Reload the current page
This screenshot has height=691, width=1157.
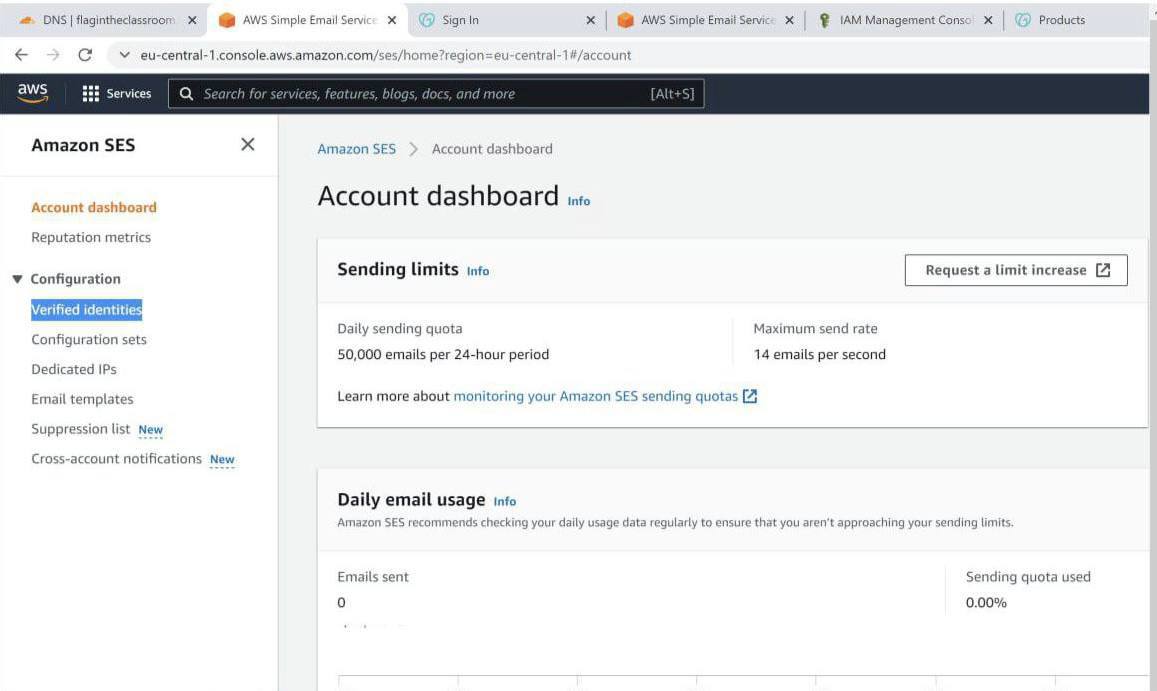pos(85,55)
